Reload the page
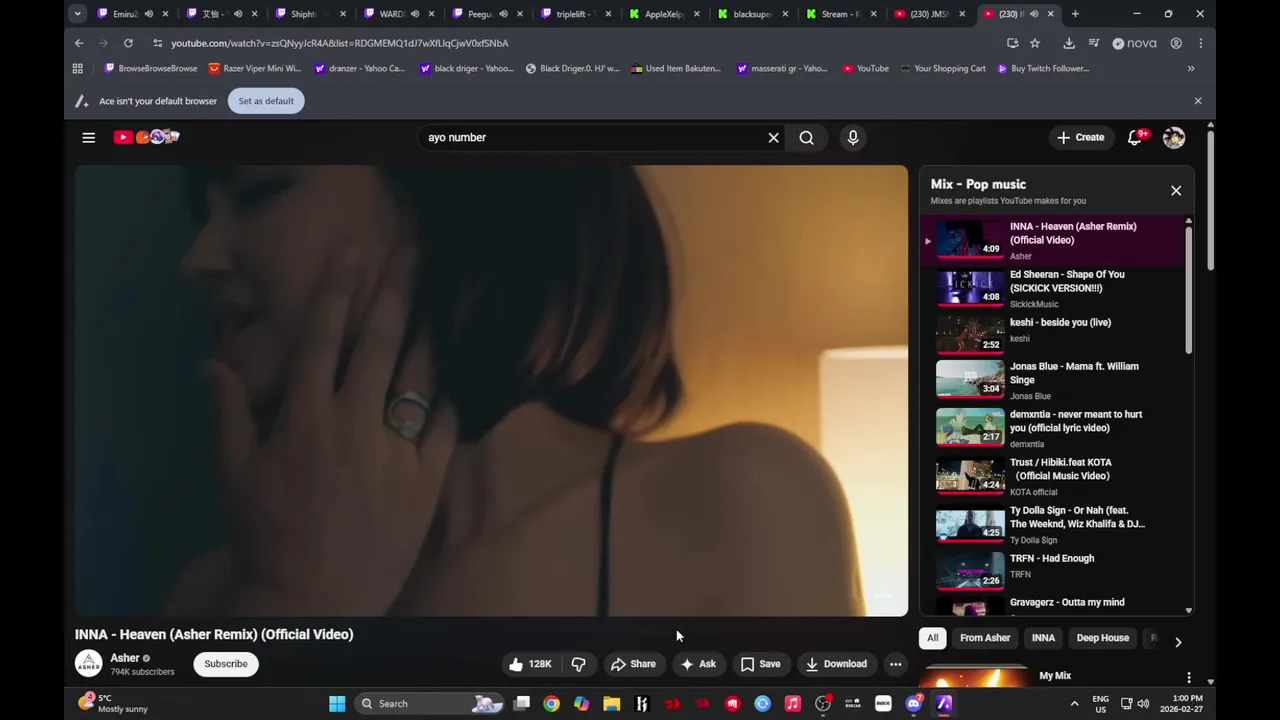The height and width of the screenshot is (720, 1280). (128, 43)
